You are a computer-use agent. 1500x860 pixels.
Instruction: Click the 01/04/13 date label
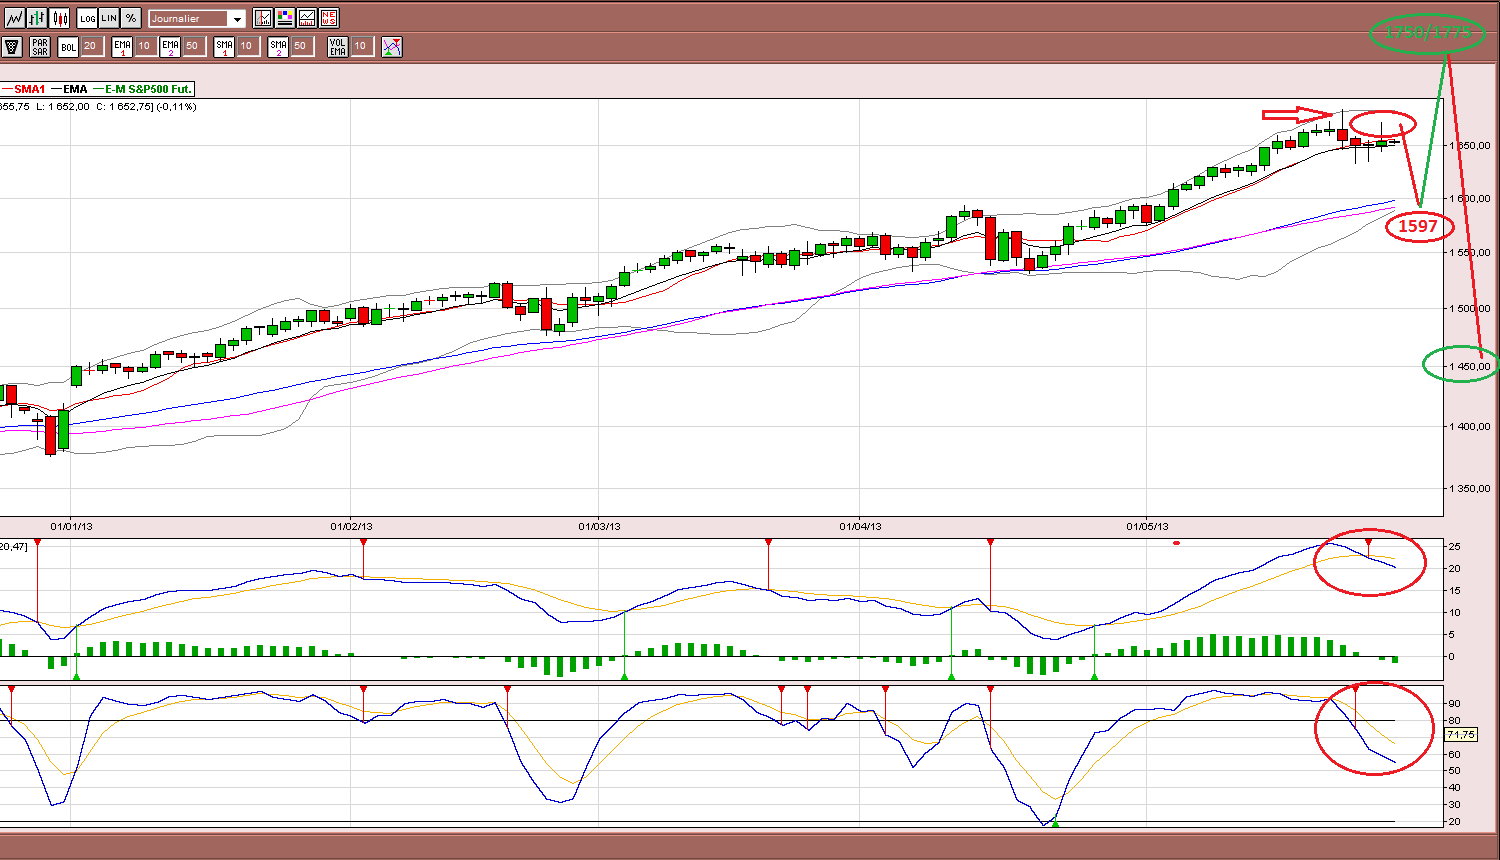pos(860,526)
